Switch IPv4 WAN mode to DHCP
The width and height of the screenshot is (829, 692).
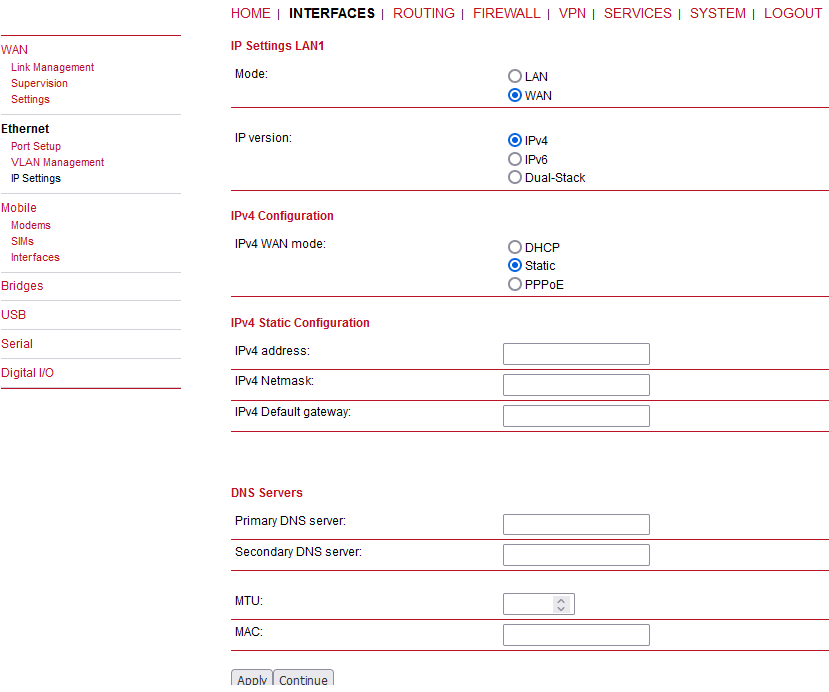(x=514, y=247)
